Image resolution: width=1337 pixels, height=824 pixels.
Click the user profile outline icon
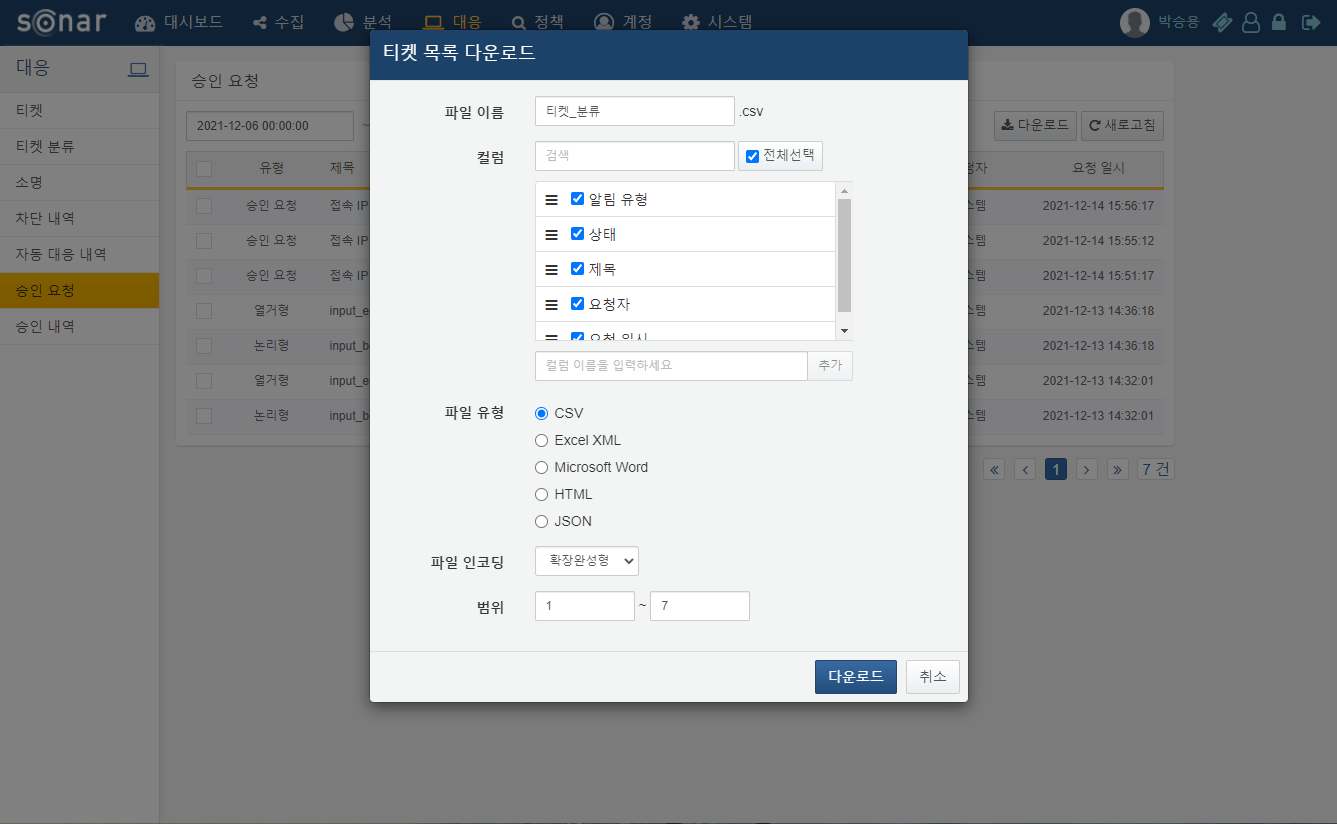1250,22
